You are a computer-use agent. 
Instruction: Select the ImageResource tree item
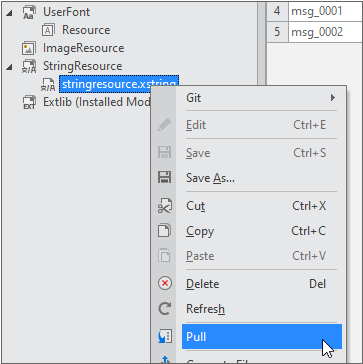[83, 48]
